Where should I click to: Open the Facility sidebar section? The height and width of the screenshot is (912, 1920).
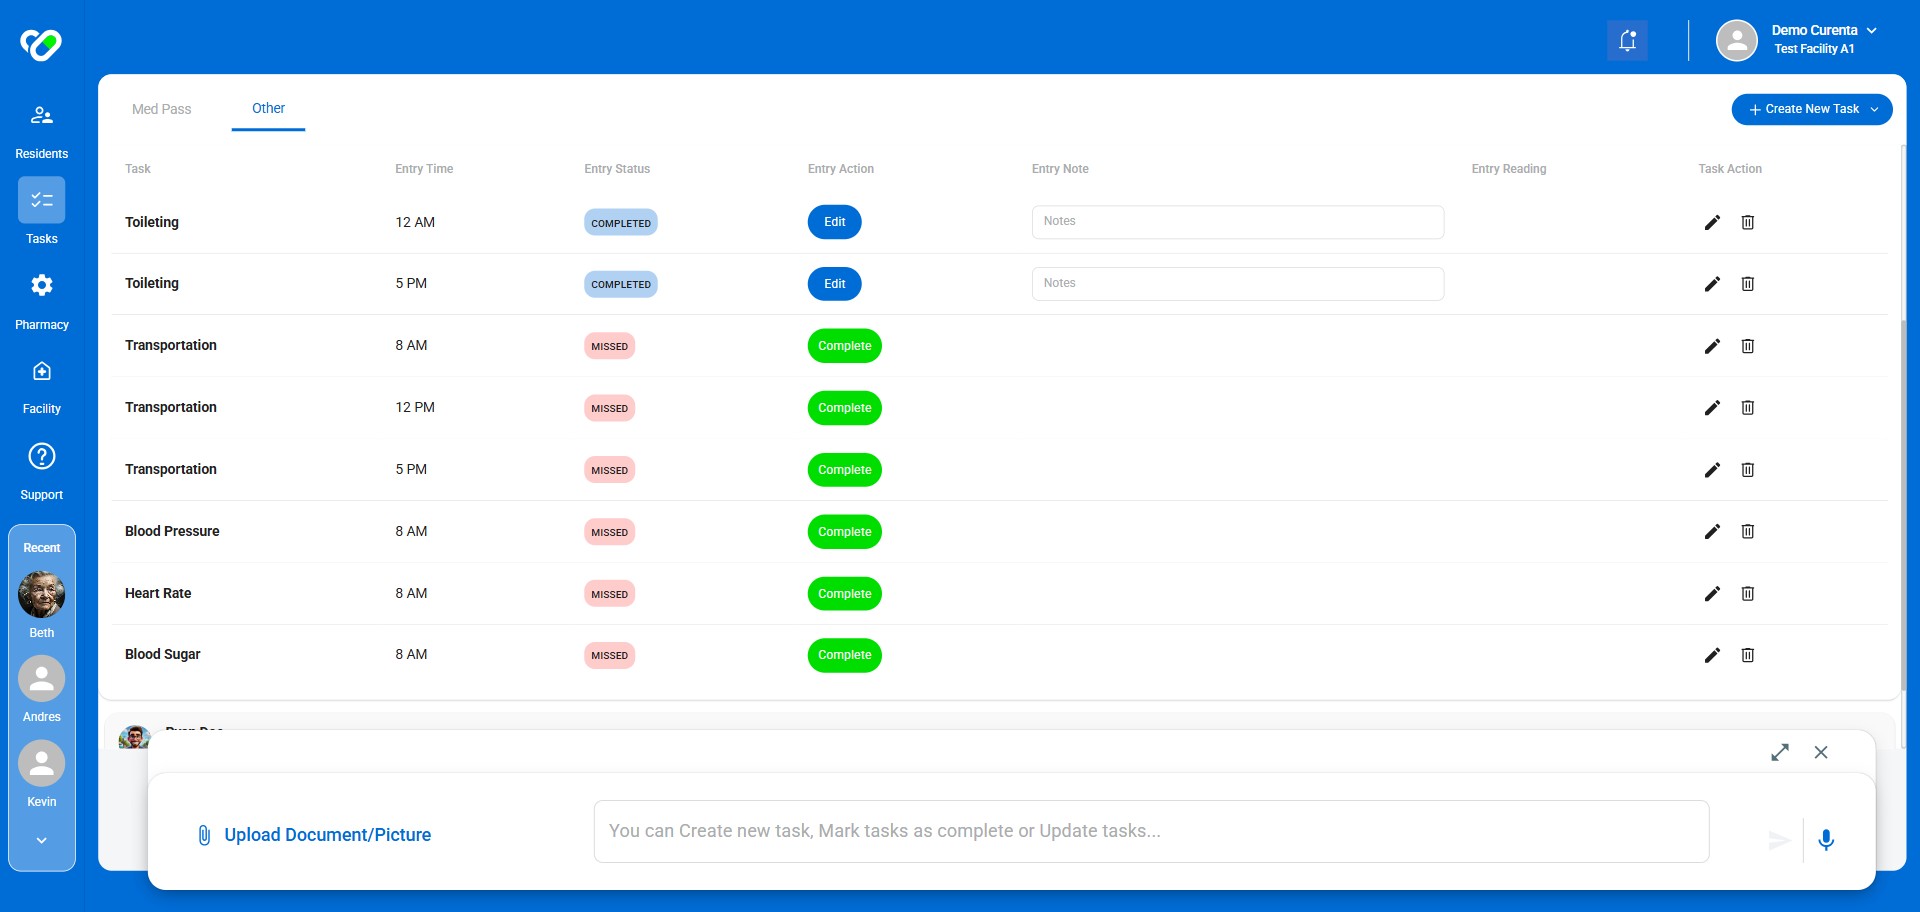[41, 387]
